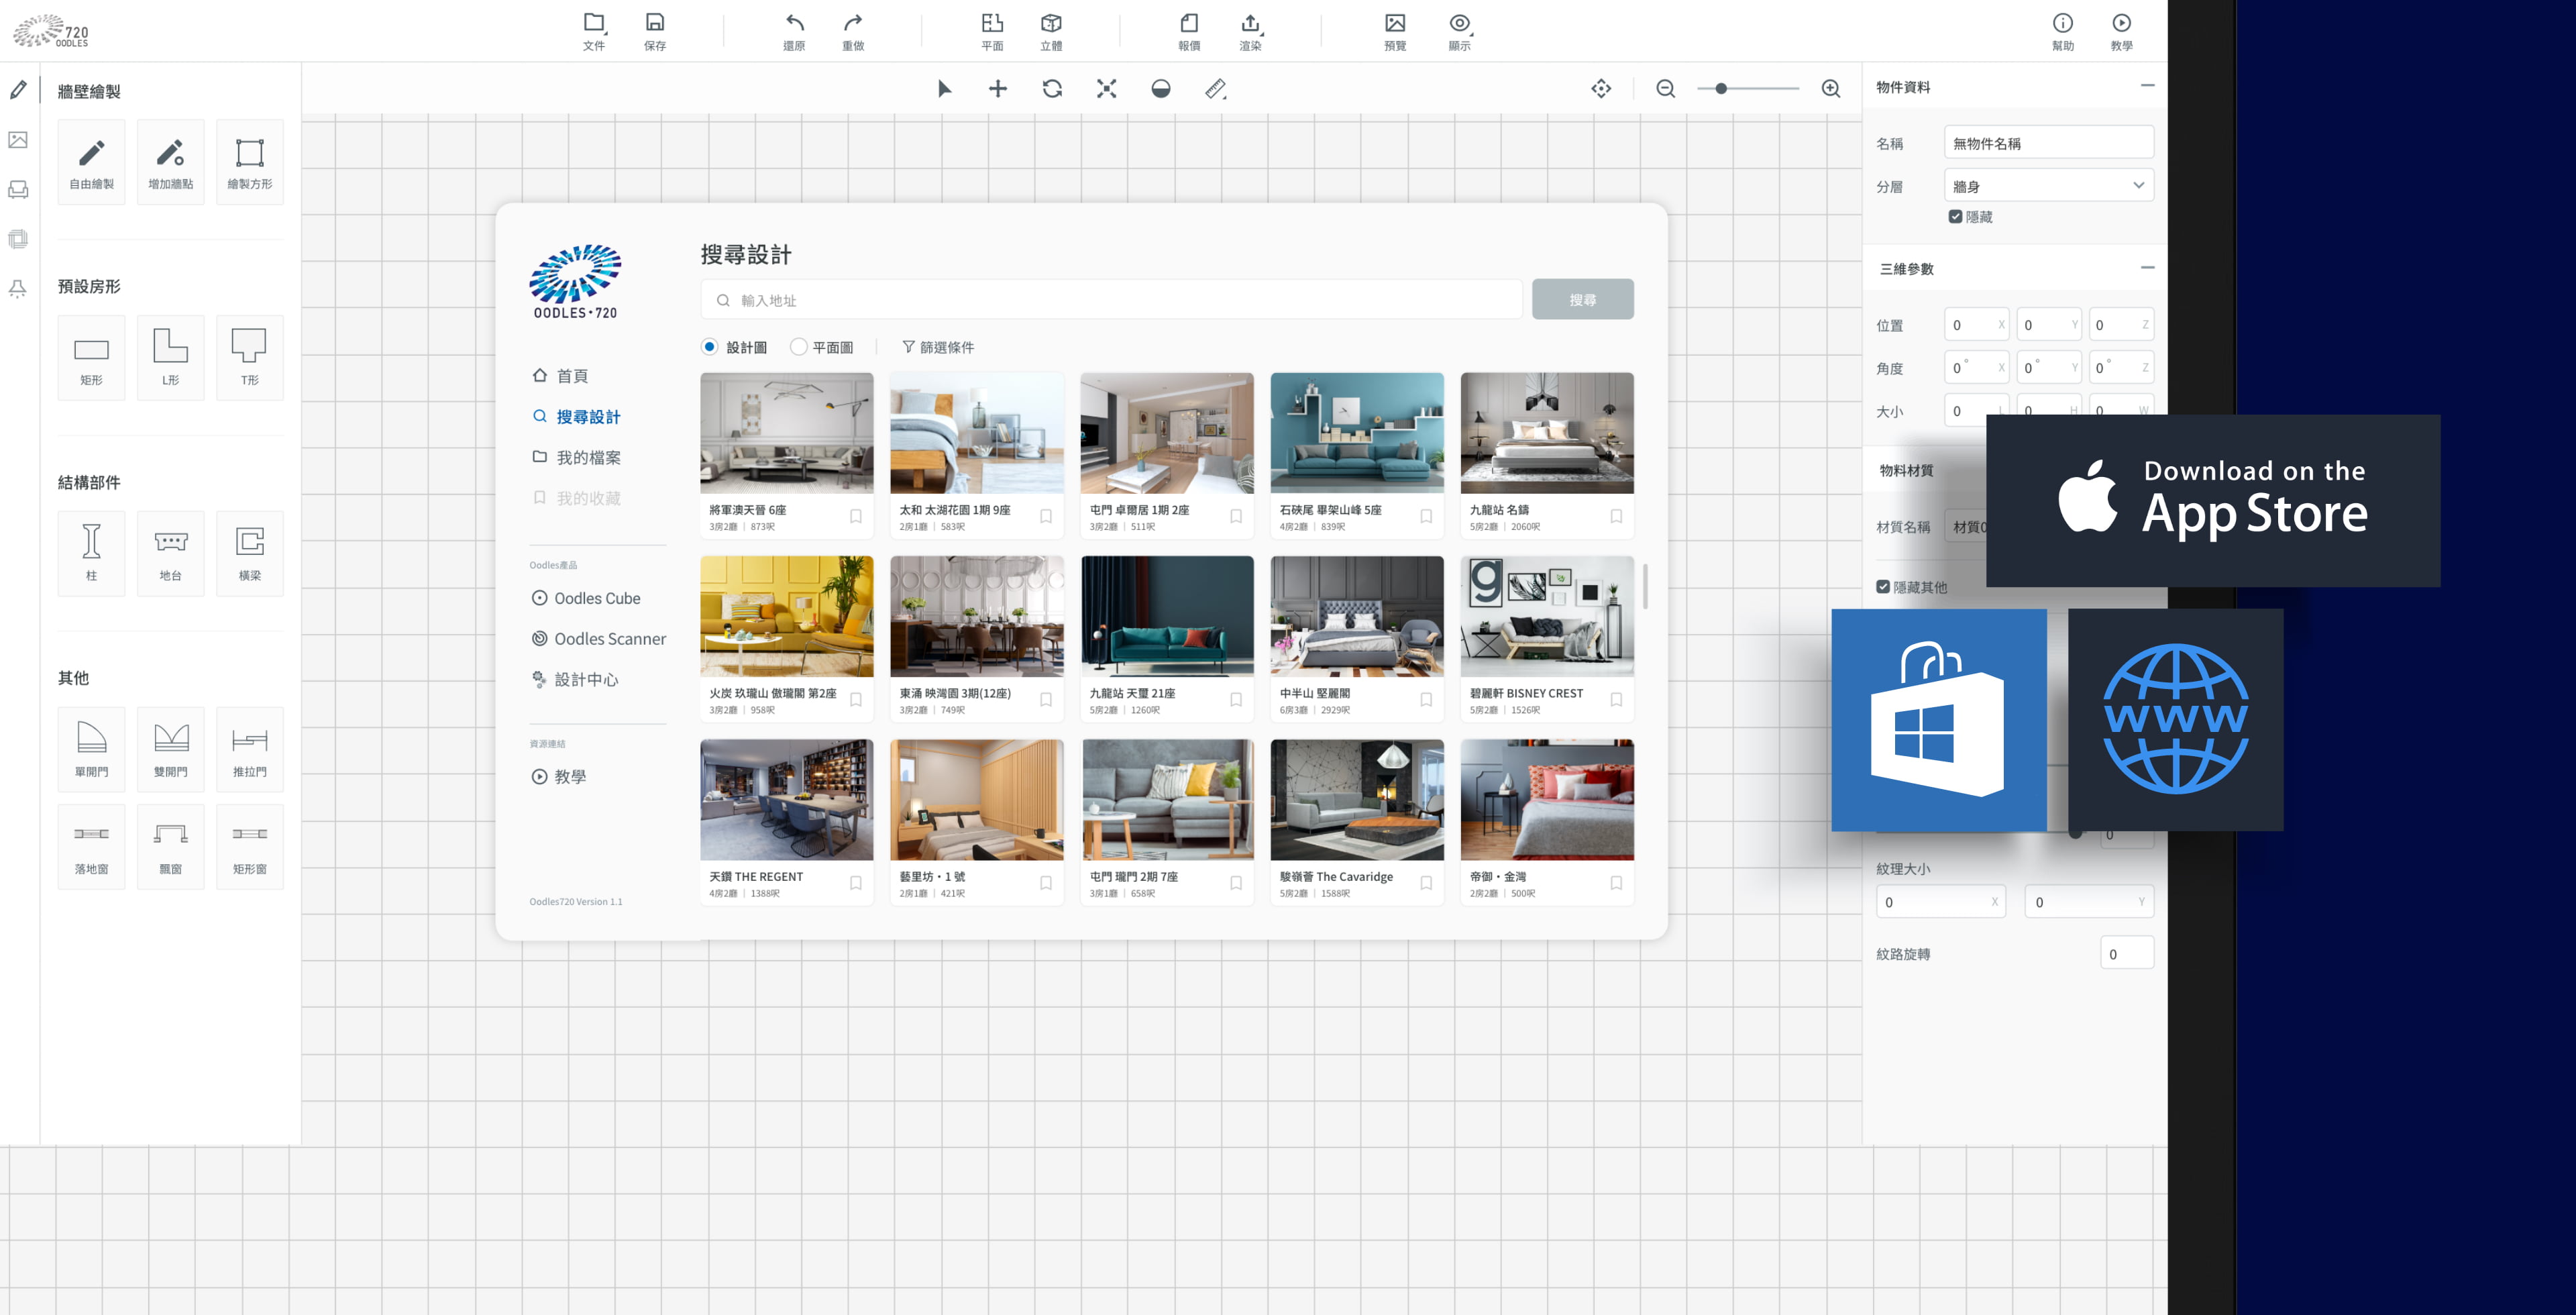
Task: Open Oodles Scanner product link
Action: pos(598,639)
